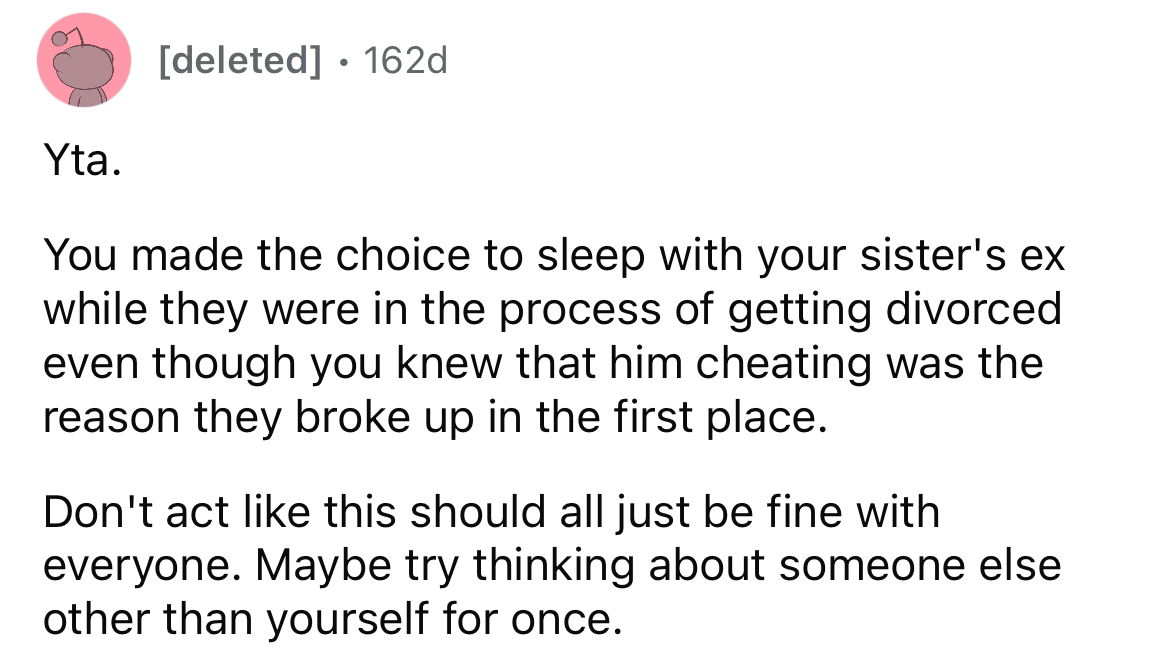Click the 162d comment timestamp

pos(406,62)
